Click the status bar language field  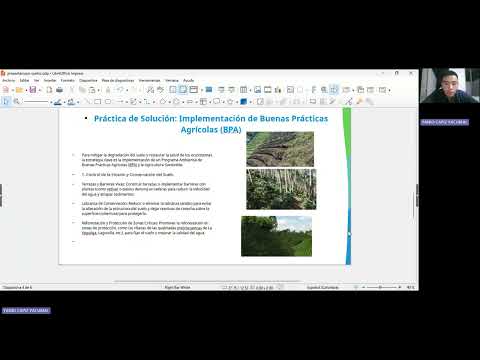click(x=323, y=287)
